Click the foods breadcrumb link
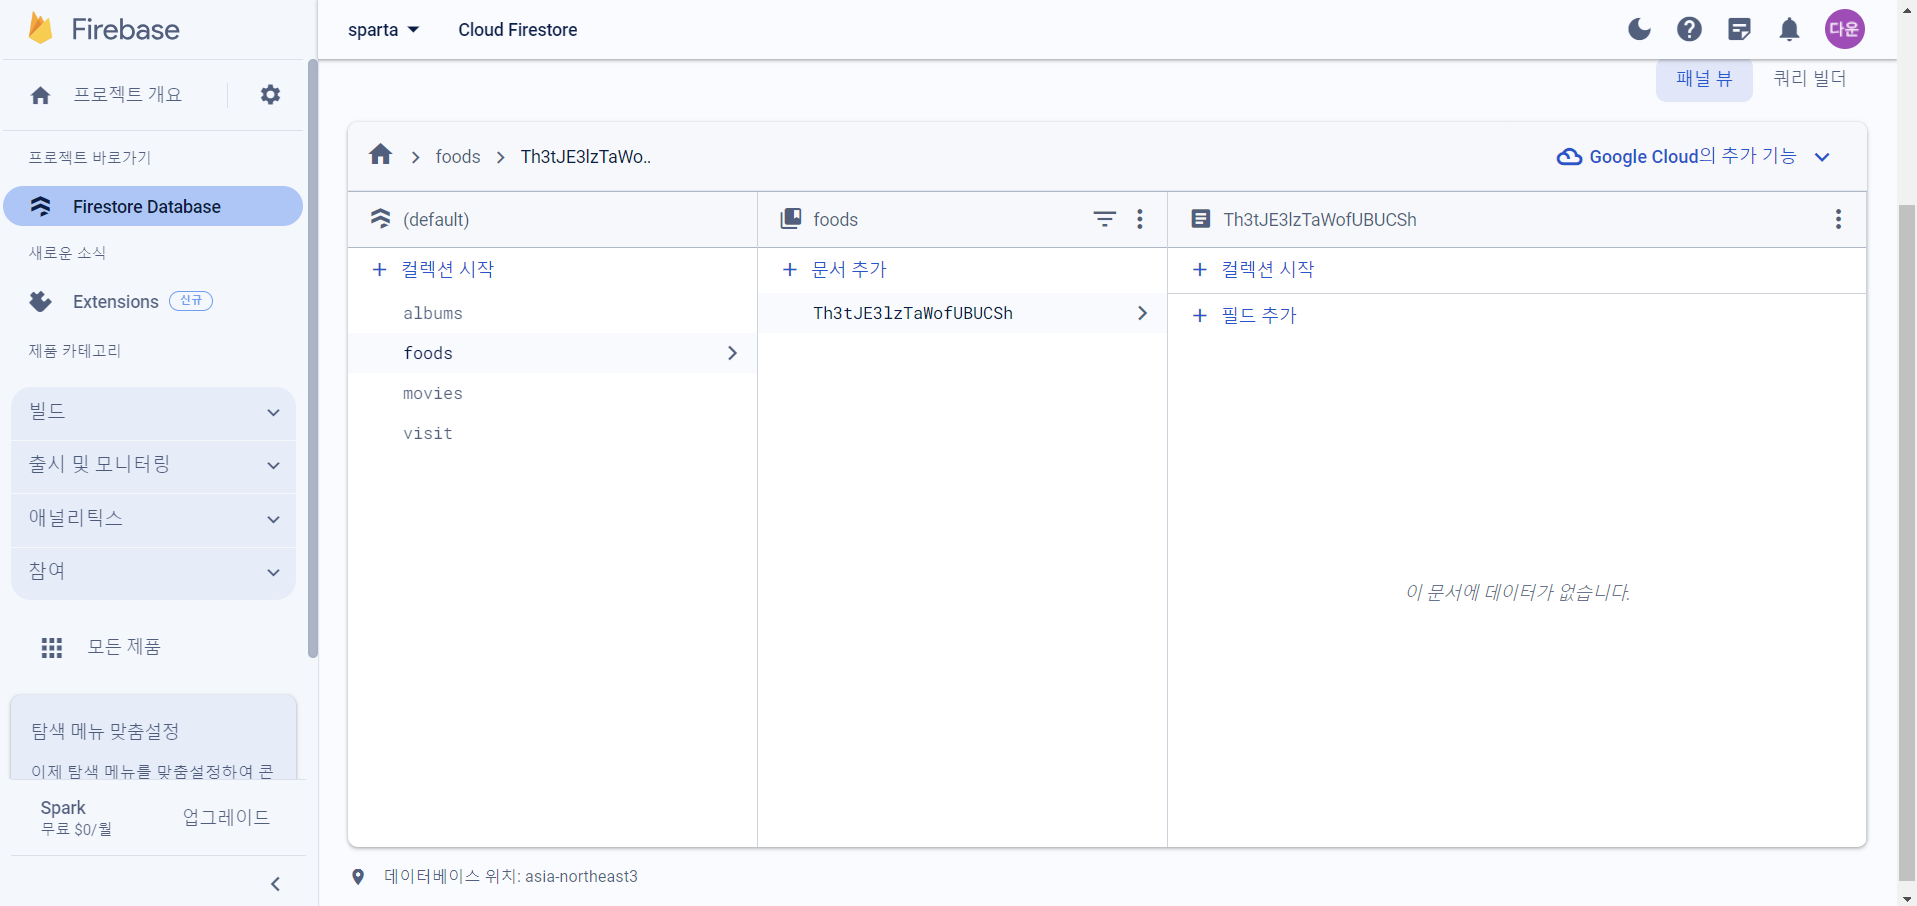The image size is (1917, 906). click(458, 156)
